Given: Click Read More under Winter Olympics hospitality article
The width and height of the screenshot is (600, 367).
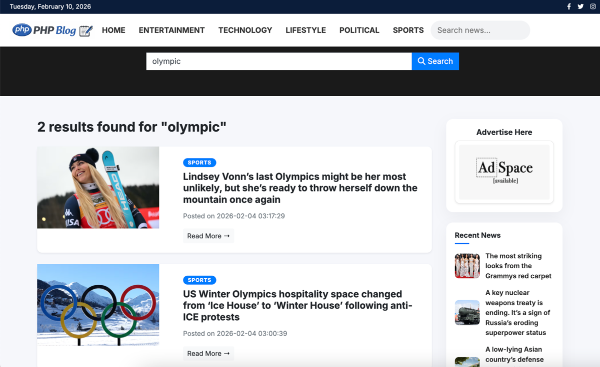Looking at the screenshot, I should [x=208, y=354].
